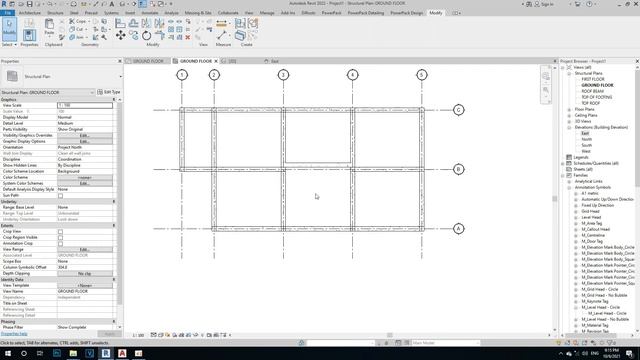Select the Measure Between Two References tool
The height and width of the screenshot is (360, 640).
point(221,36)
